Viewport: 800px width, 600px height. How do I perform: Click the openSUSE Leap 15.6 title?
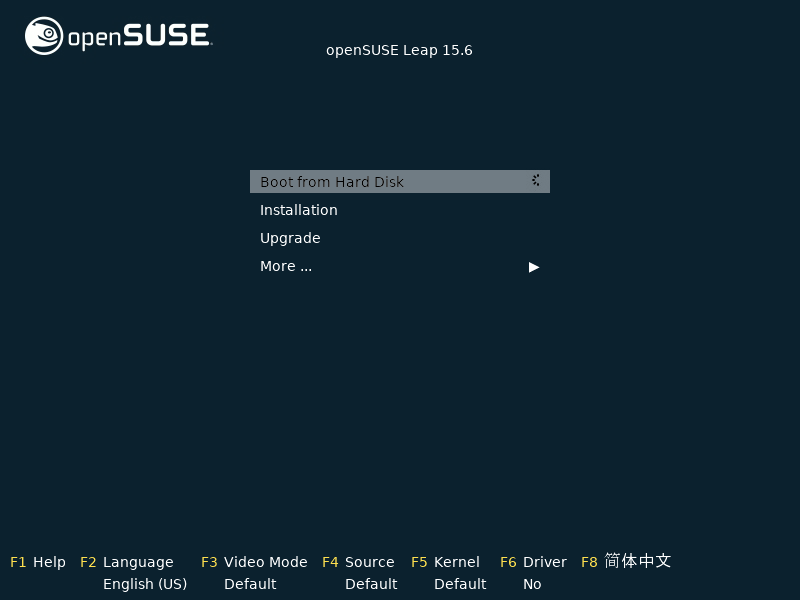click(399, 50)
